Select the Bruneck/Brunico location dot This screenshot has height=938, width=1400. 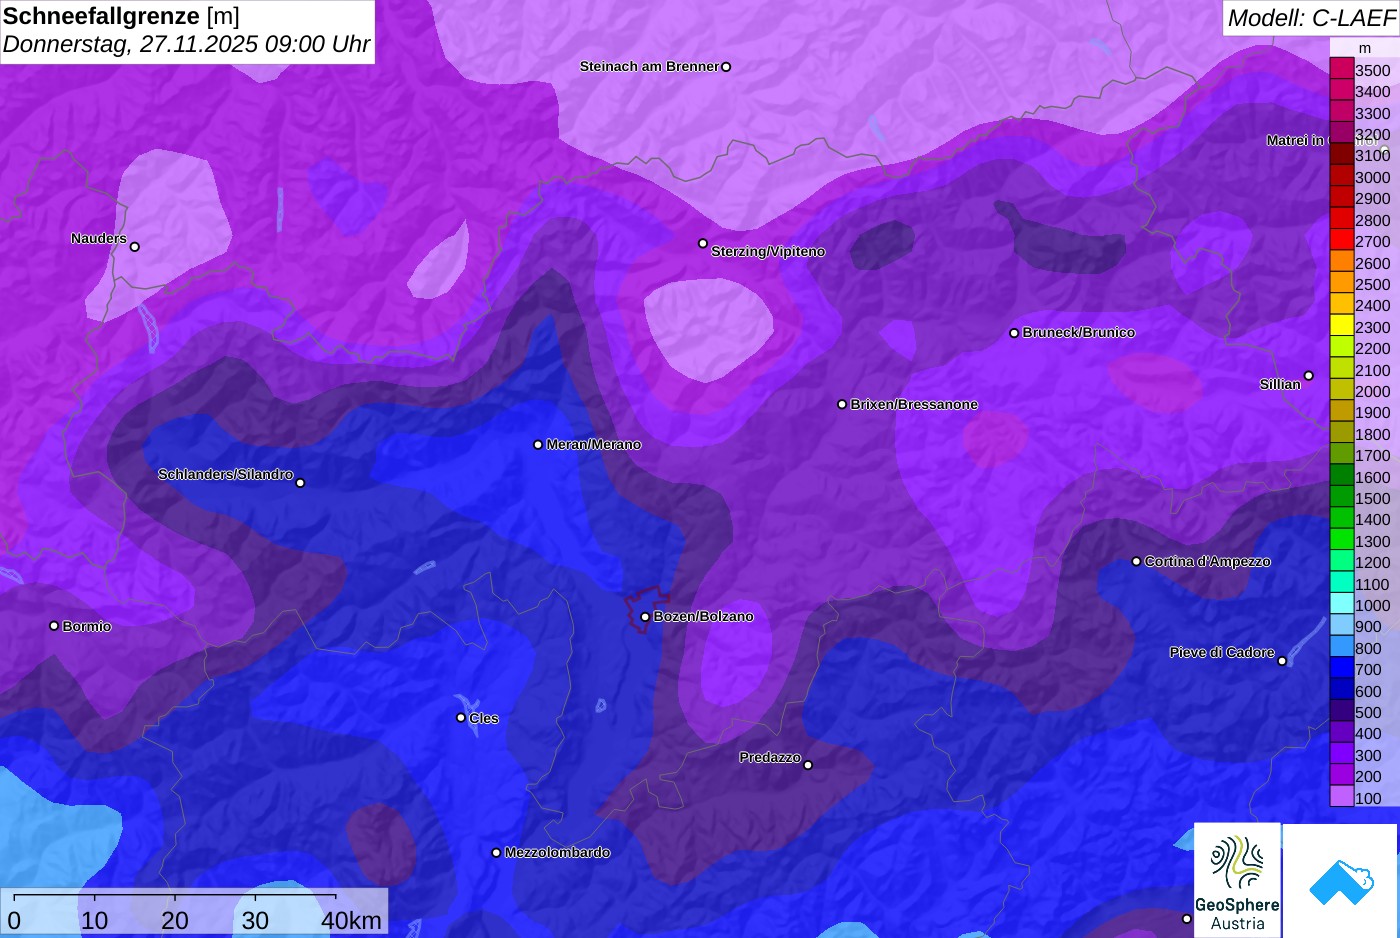[x=1014, y=333]
